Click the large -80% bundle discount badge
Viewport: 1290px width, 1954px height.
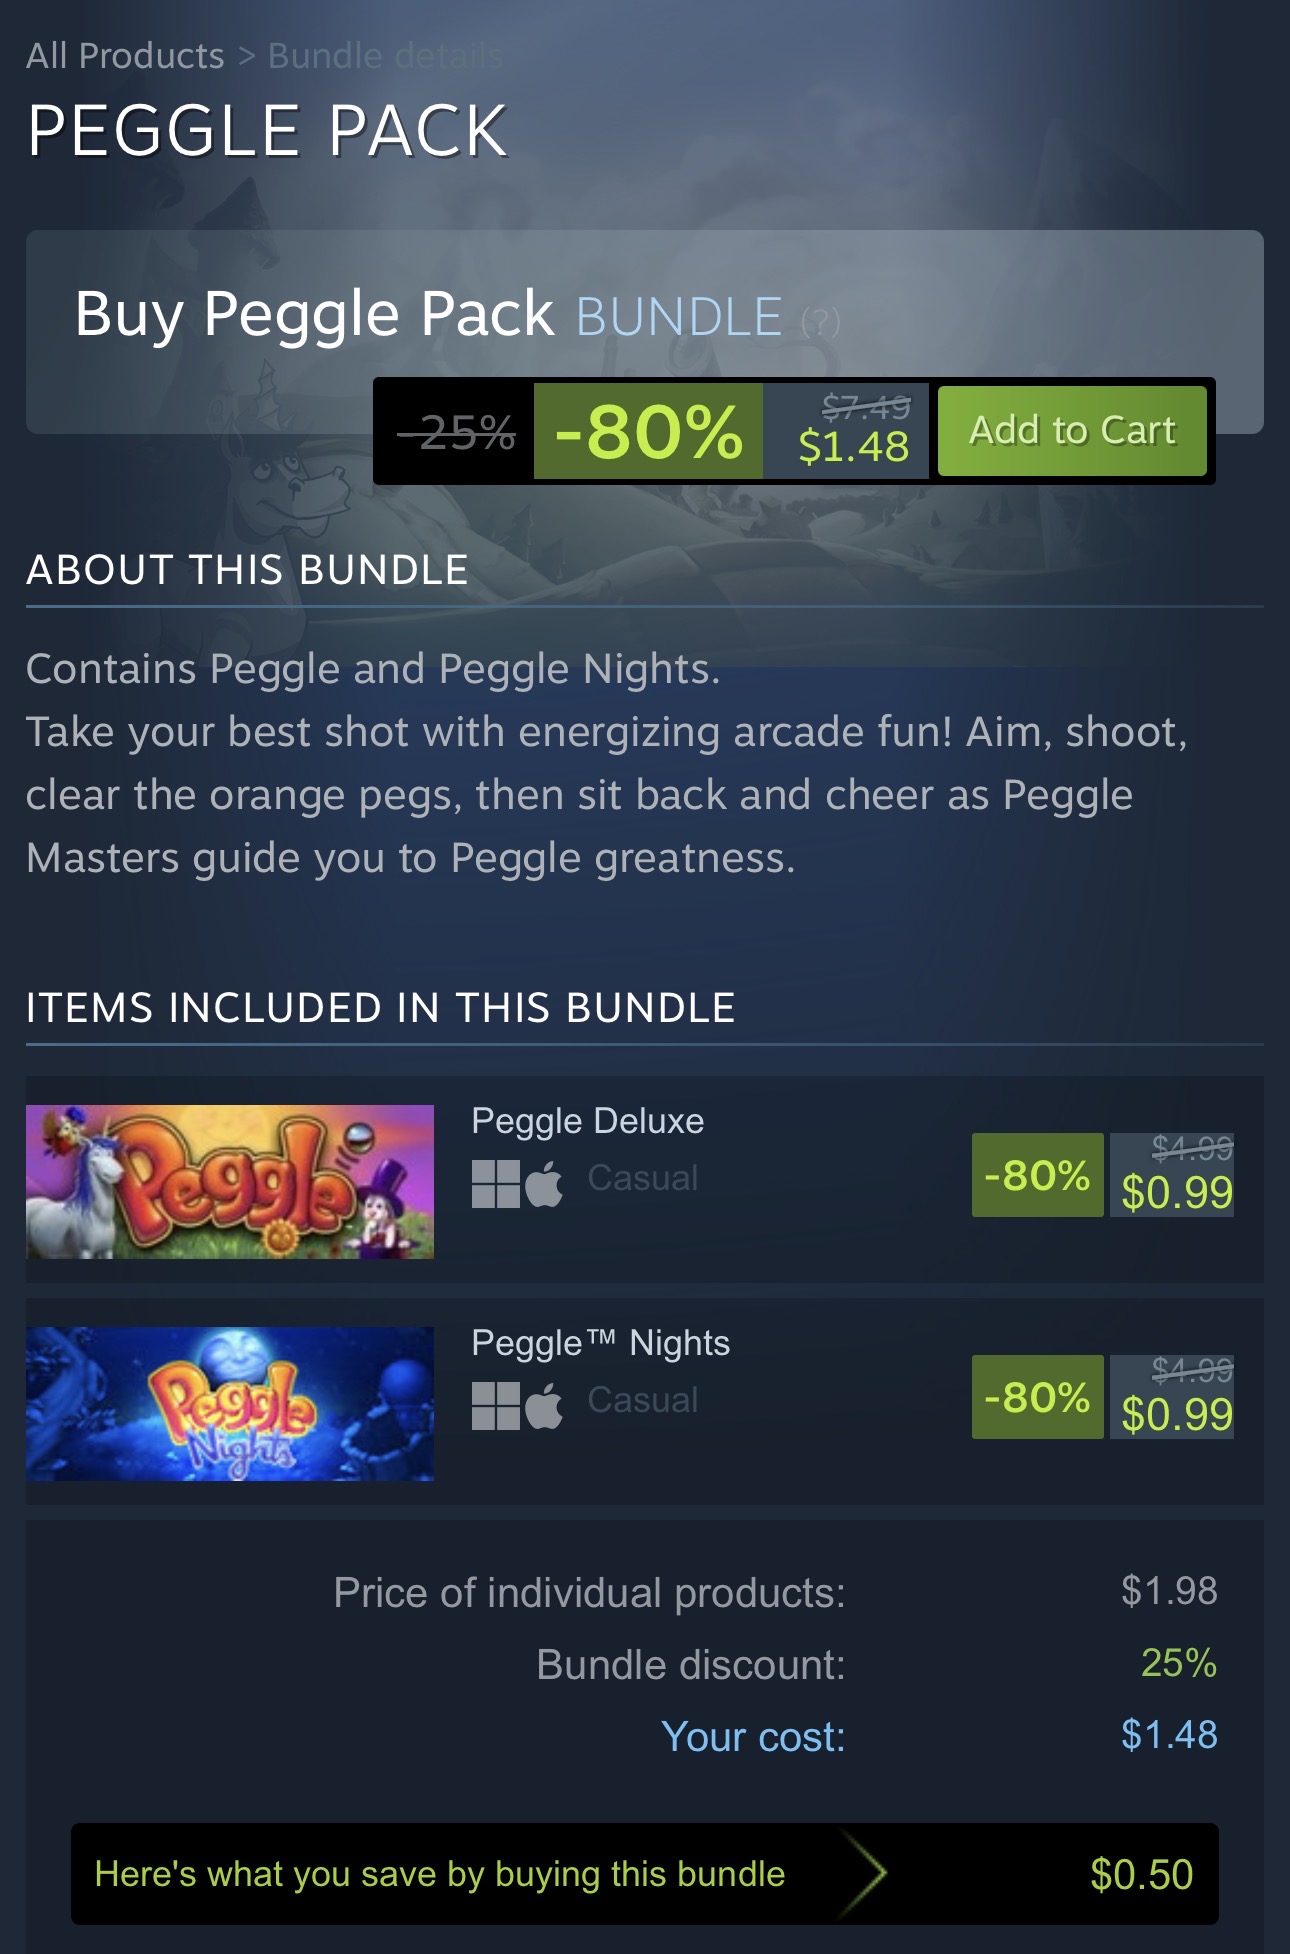click(x=648, y=431)
